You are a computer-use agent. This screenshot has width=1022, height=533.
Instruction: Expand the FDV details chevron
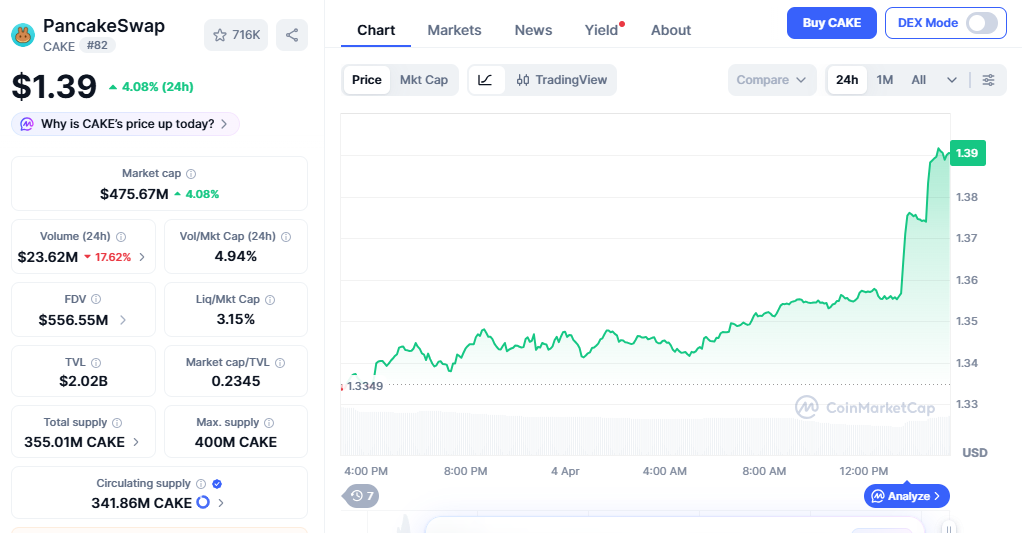(123, 320)
